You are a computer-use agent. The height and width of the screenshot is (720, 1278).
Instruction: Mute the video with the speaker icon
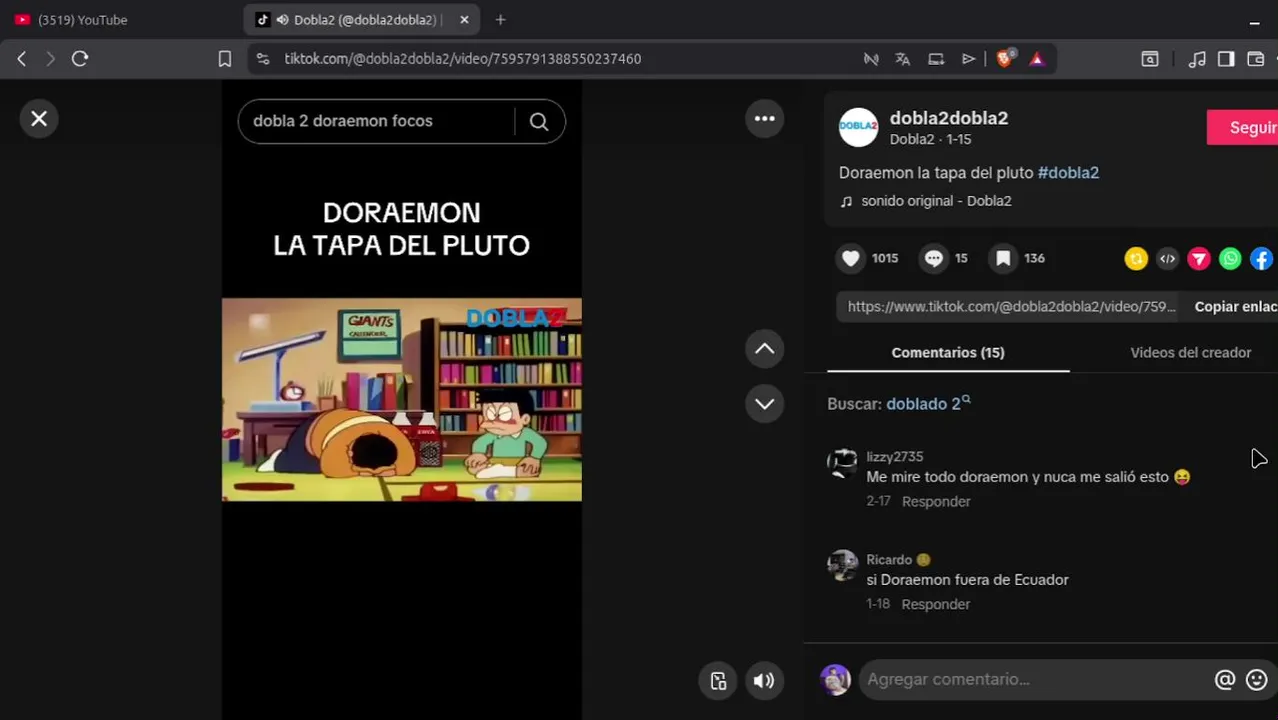click(764, 681)
